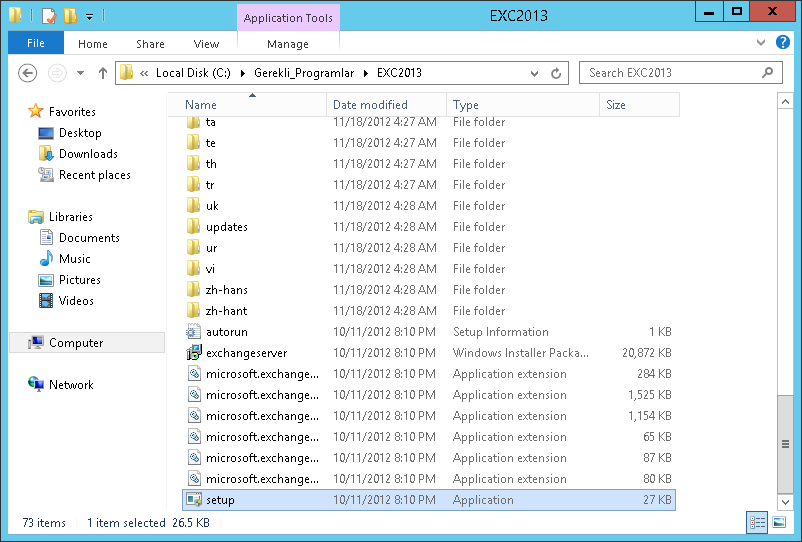Sort by Type column header
The width and height of the screenshot is (802, 542).
click(x=523, y=105)
